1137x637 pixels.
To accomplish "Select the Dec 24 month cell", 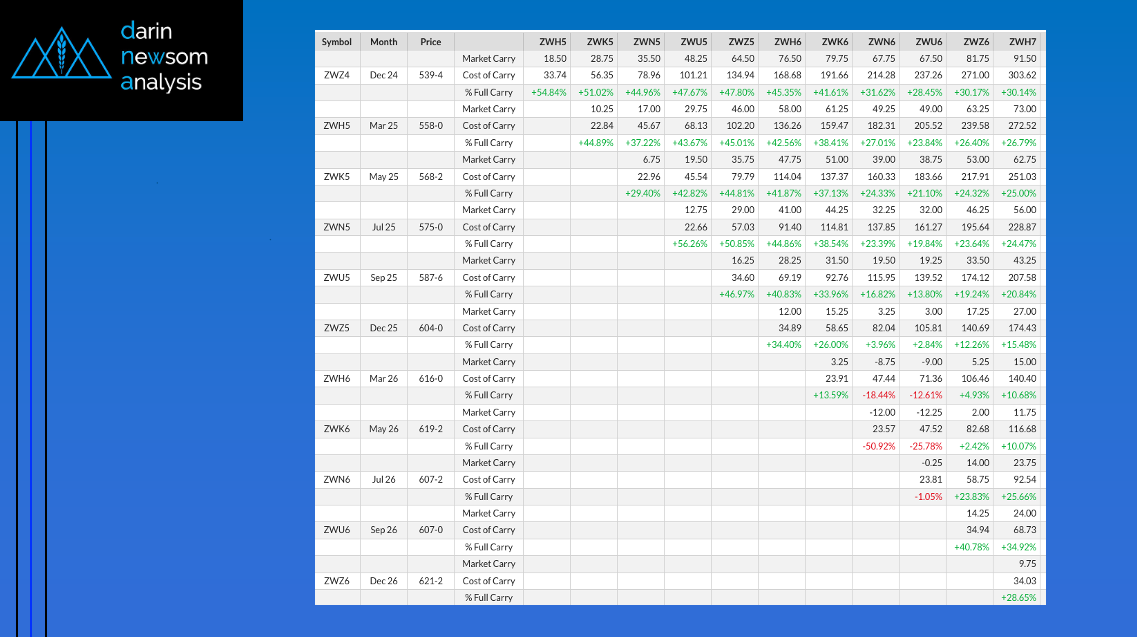I will point(383,75).
